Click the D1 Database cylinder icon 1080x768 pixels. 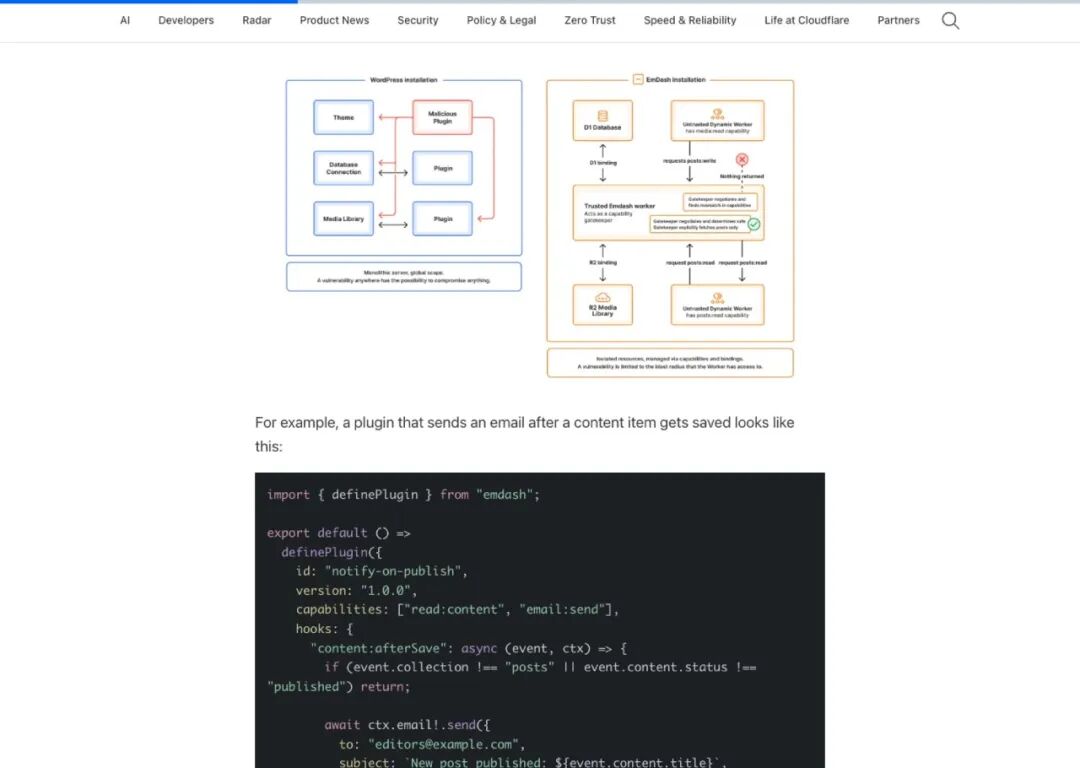click(602, 115)
